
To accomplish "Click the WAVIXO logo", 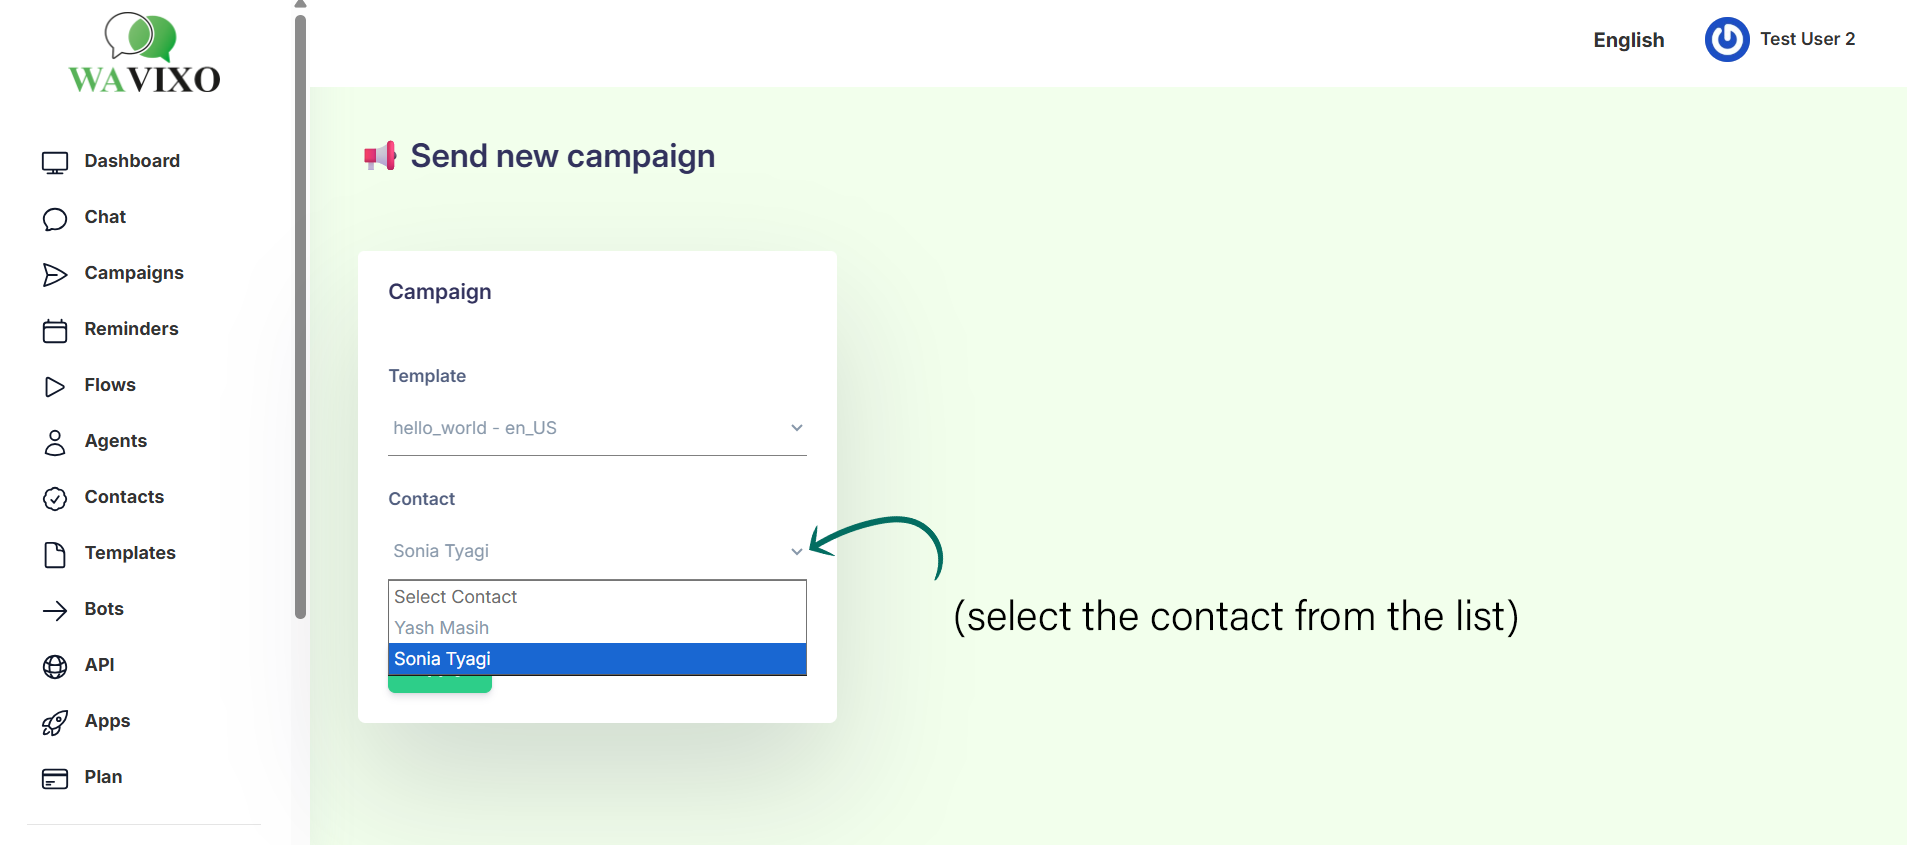I will (144, 55).
